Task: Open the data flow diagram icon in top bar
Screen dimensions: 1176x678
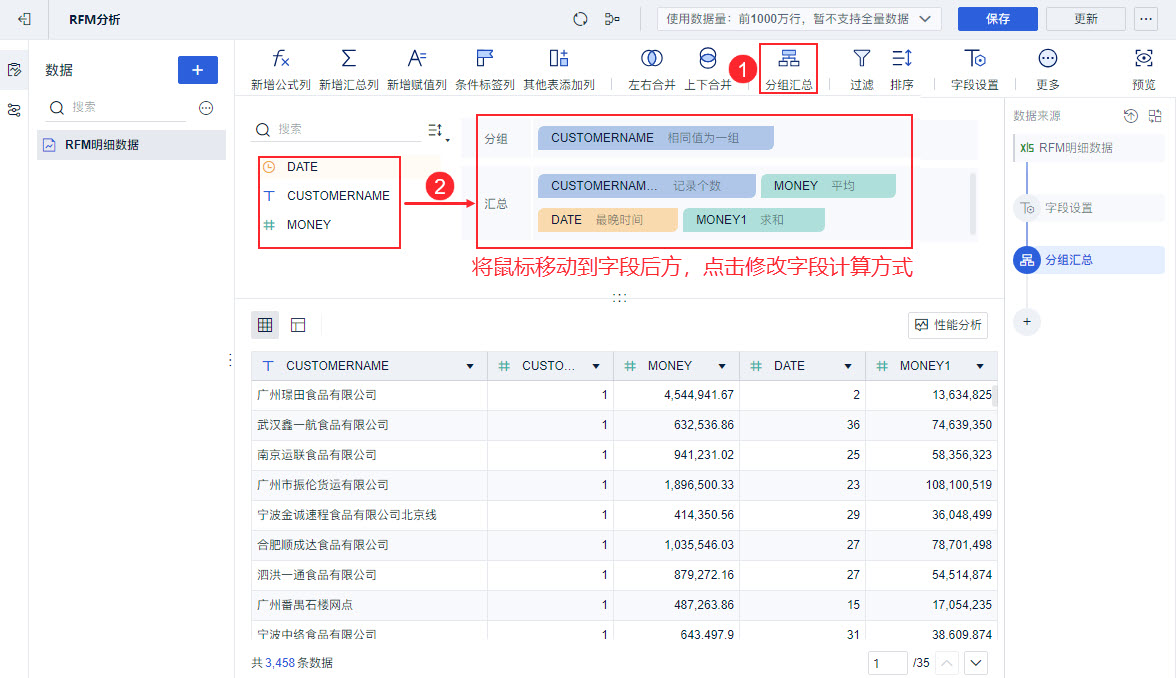Action: [612, 19]
